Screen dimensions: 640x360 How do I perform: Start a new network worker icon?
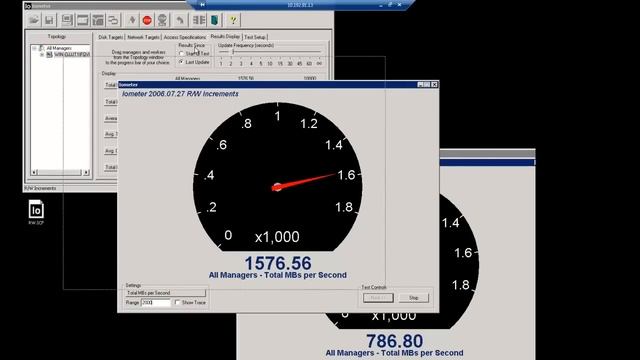pyautogui.click(x=98, y=20)
